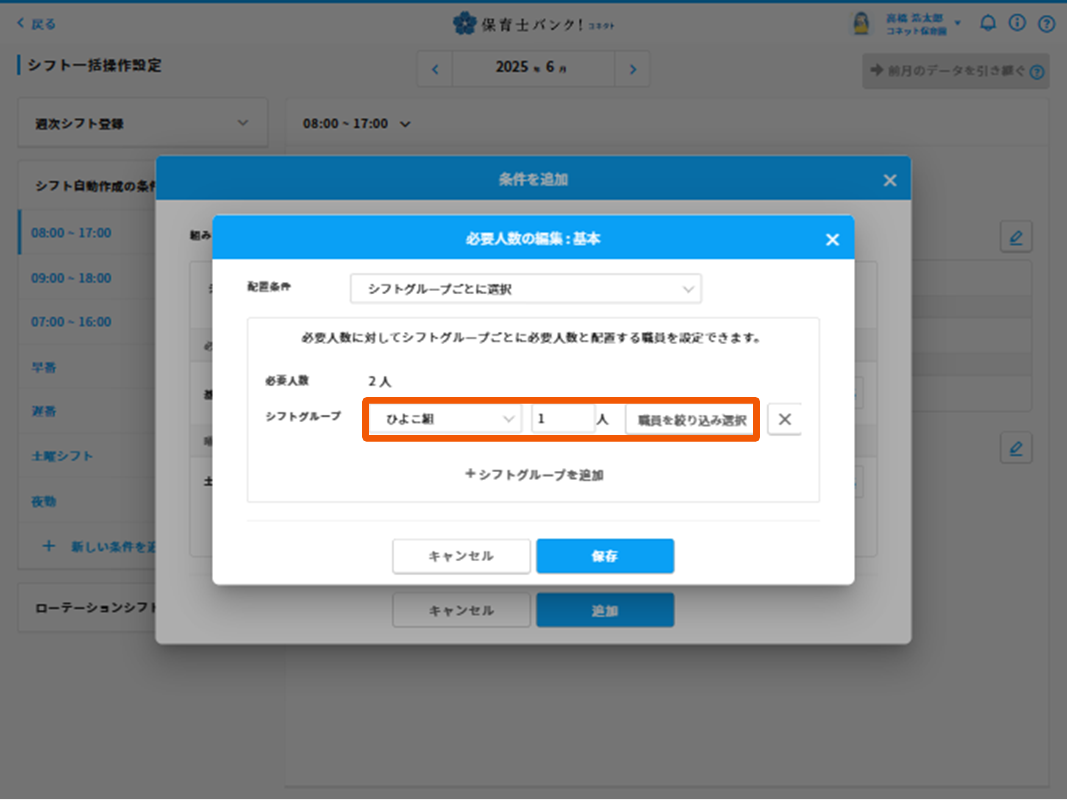
Task: Go to next month arrow
Action: [632, 69]
